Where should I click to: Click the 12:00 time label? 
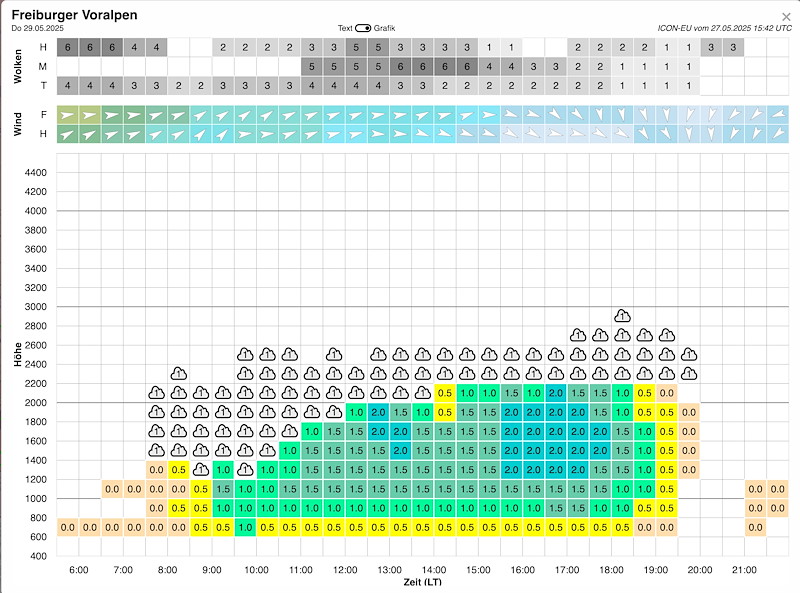tap(345, 570)
